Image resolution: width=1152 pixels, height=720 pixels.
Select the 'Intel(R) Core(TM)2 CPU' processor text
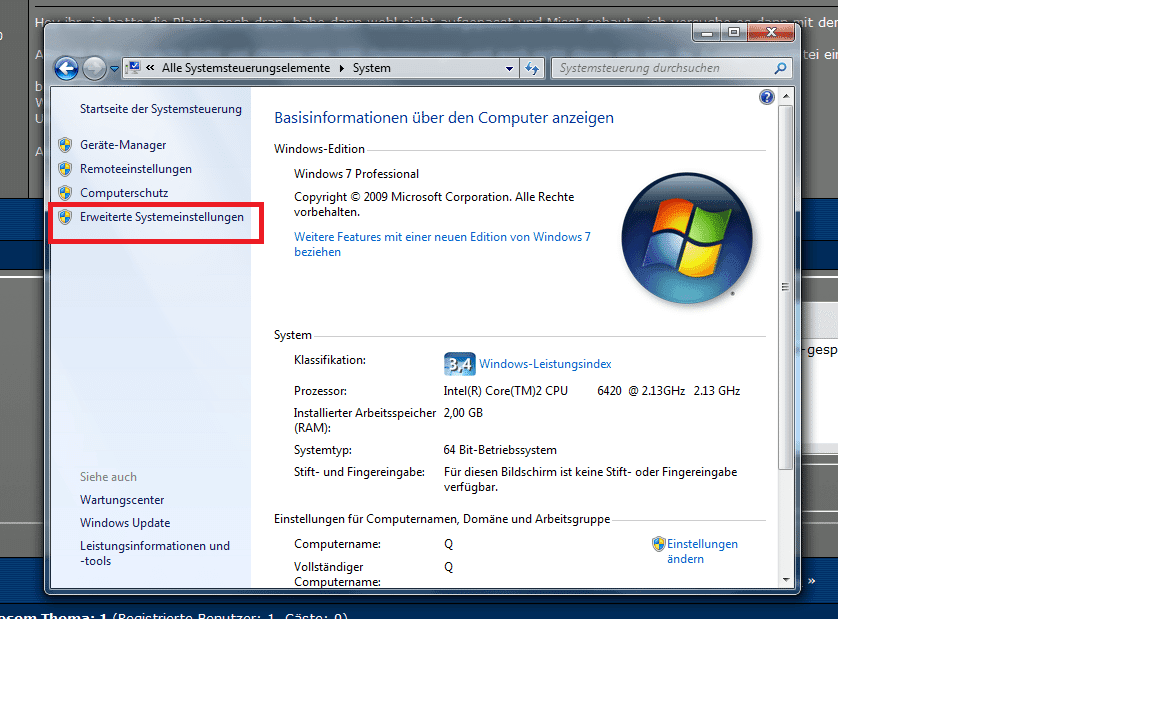pos(505,391)
